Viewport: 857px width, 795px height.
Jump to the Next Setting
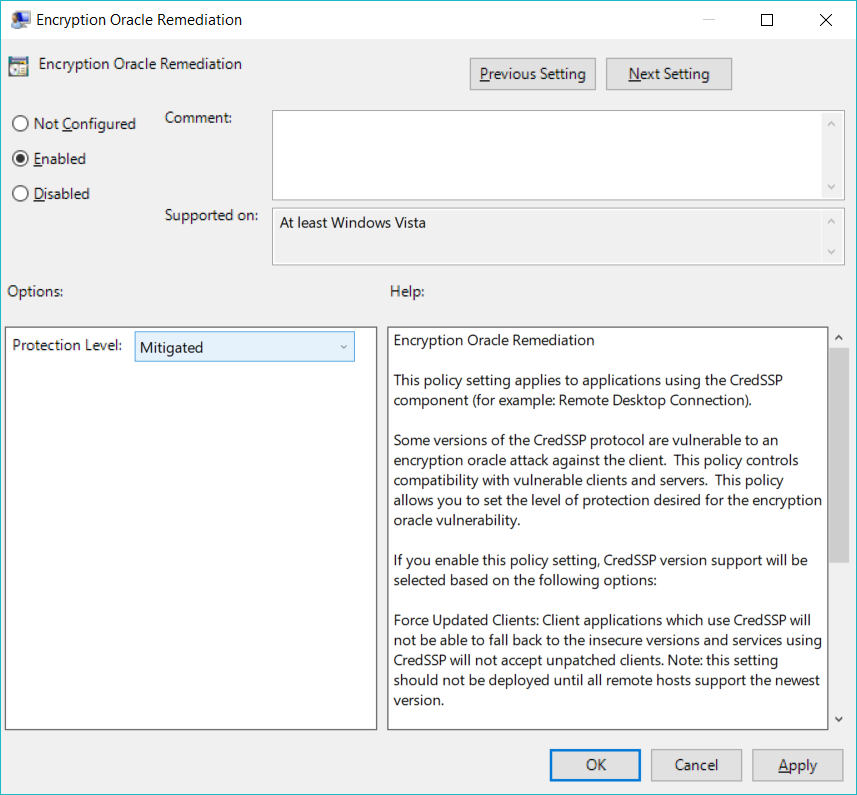pyautogui.click(x=669, y=74)
